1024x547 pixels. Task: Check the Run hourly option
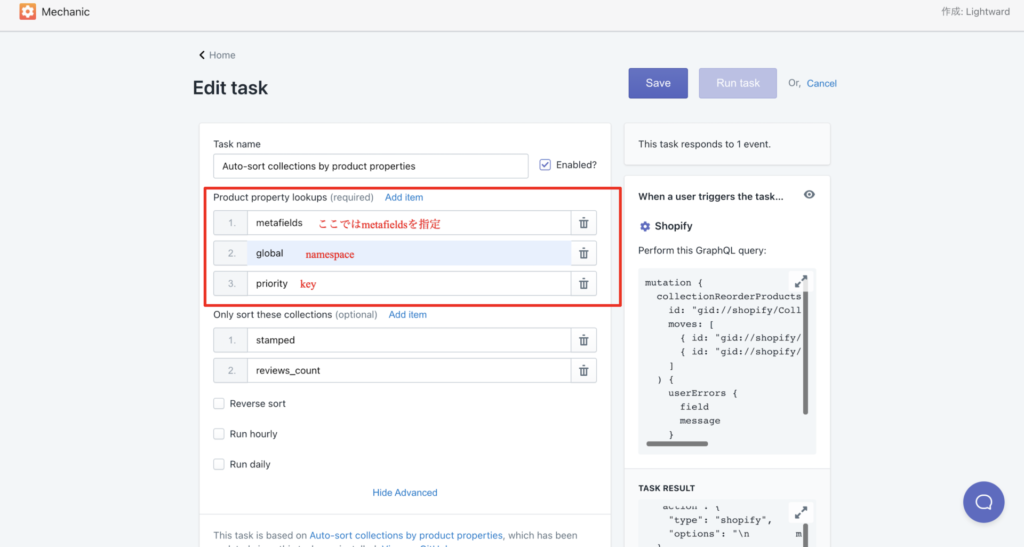click(x=219, y=434)
